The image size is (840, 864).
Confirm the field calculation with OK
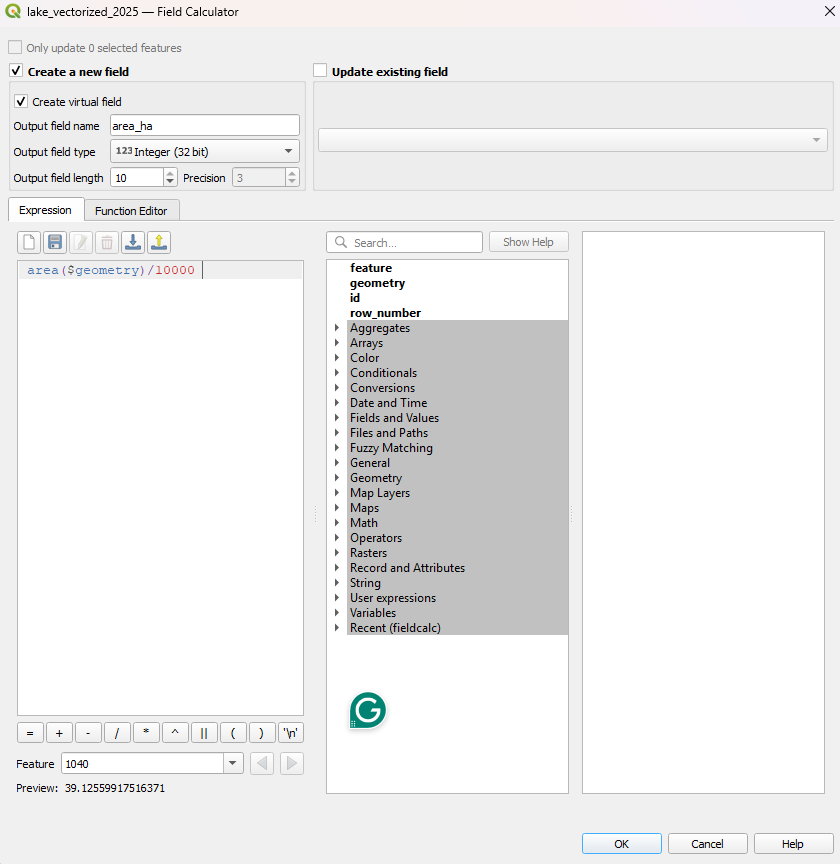(x=622, y=844)
